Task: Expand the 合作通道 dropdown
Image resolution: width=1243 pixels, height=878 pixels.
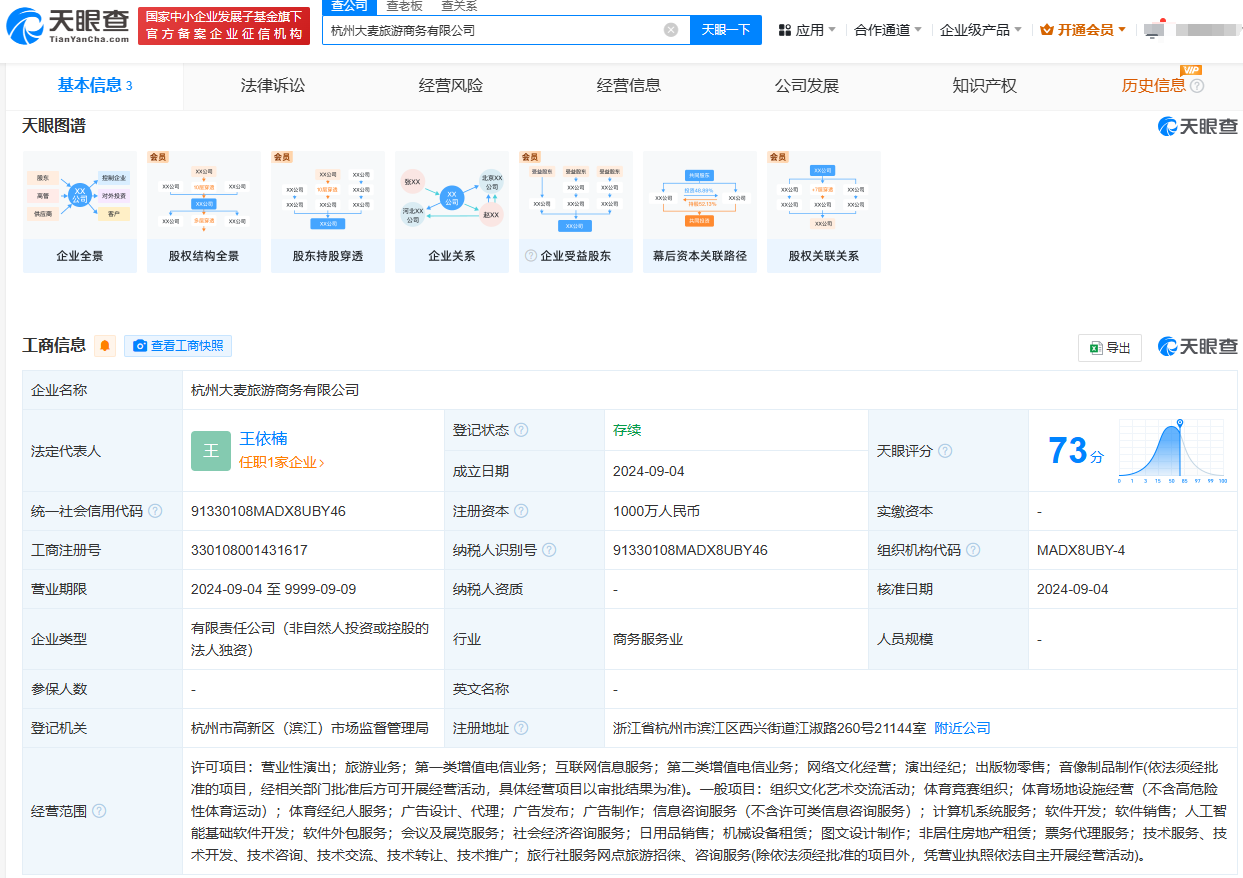Action: point(888,30)
